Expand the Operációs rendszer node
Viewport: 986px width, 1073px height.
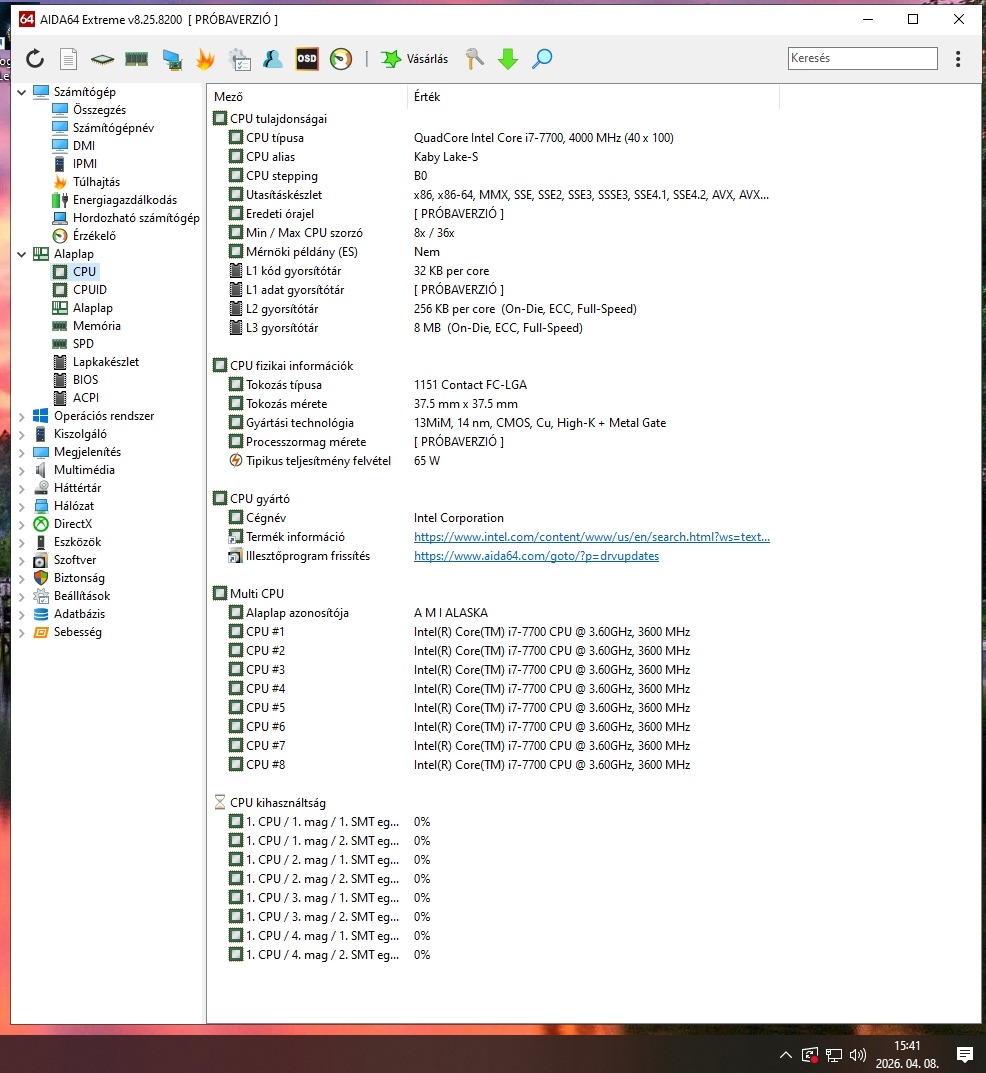pos(21,416)
